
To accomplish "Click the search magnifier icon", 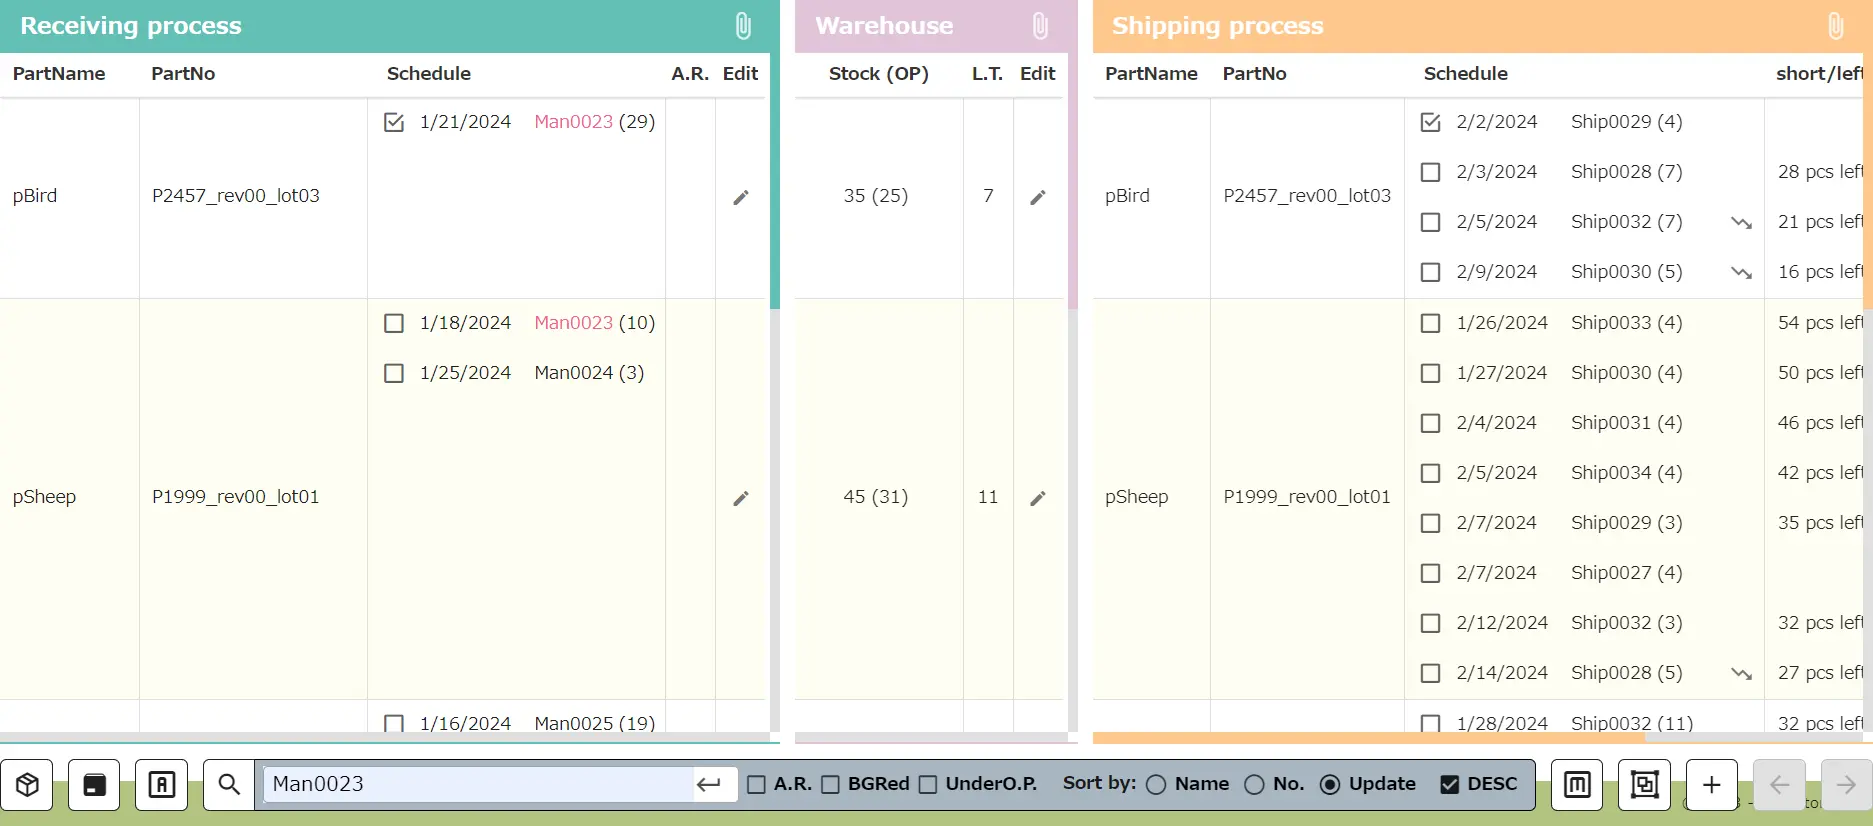I will tap(229, 785).
